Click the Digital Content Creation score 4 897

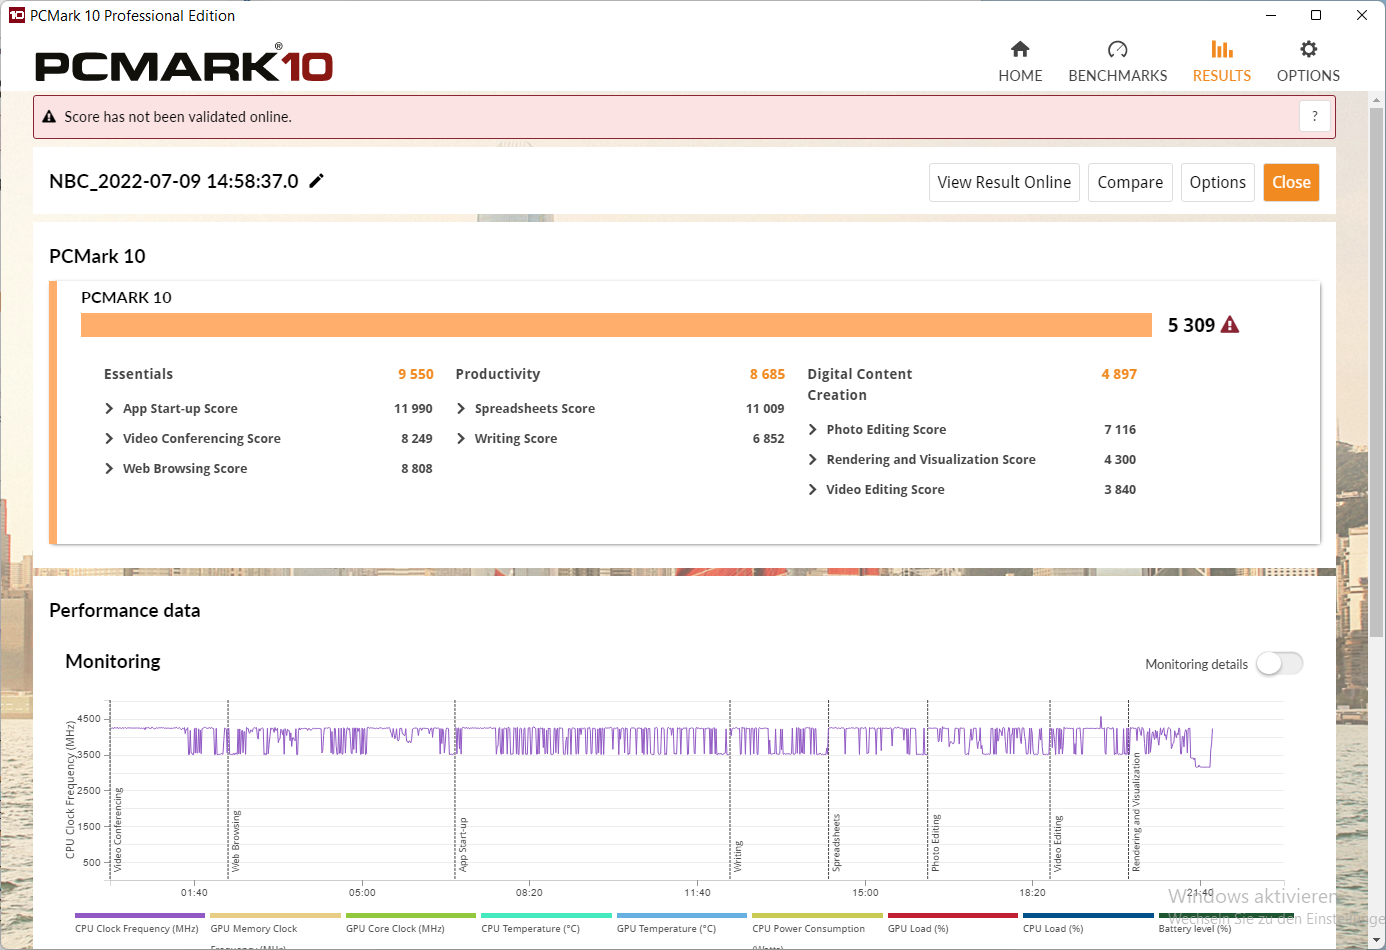(1119, 374)
